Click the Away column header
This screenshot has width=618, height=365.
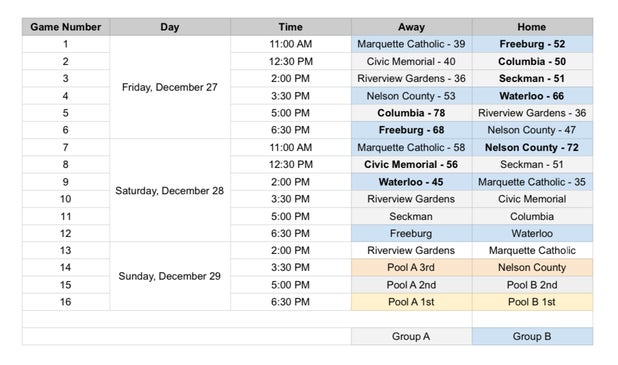tap(411, 27)
